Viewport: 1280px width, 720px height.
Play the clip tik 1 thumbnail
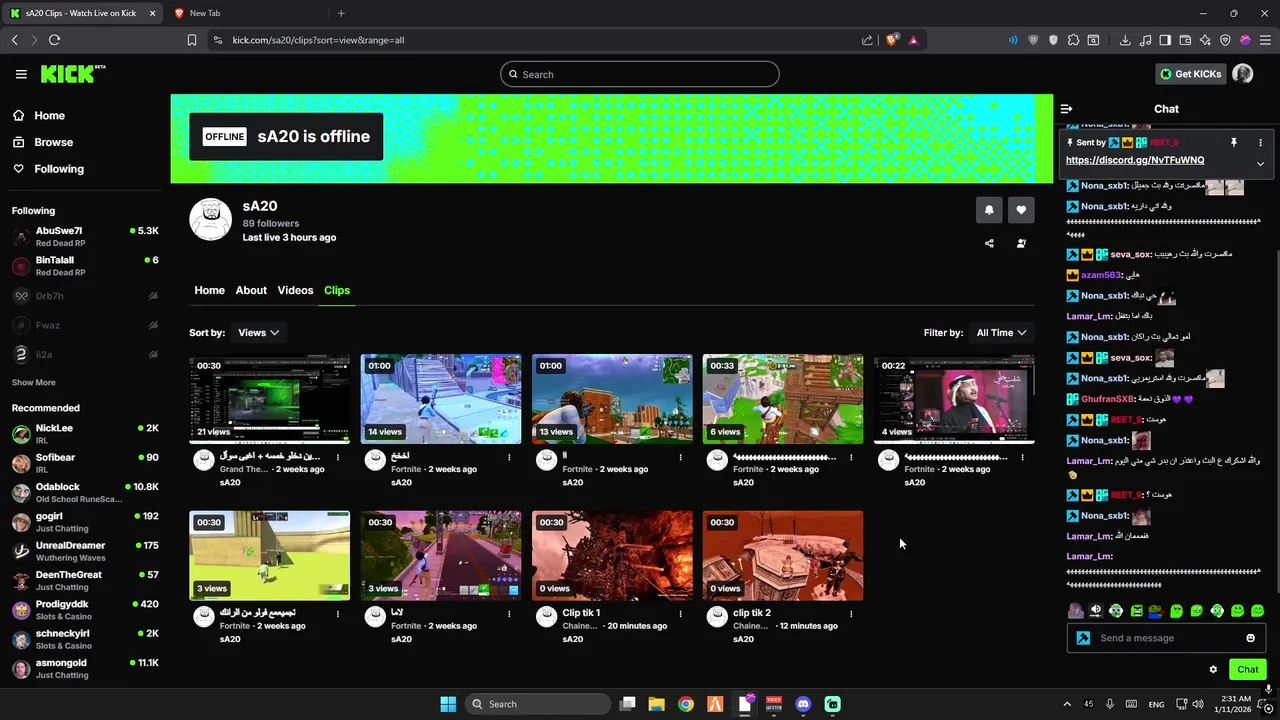(x=612, y=556)
